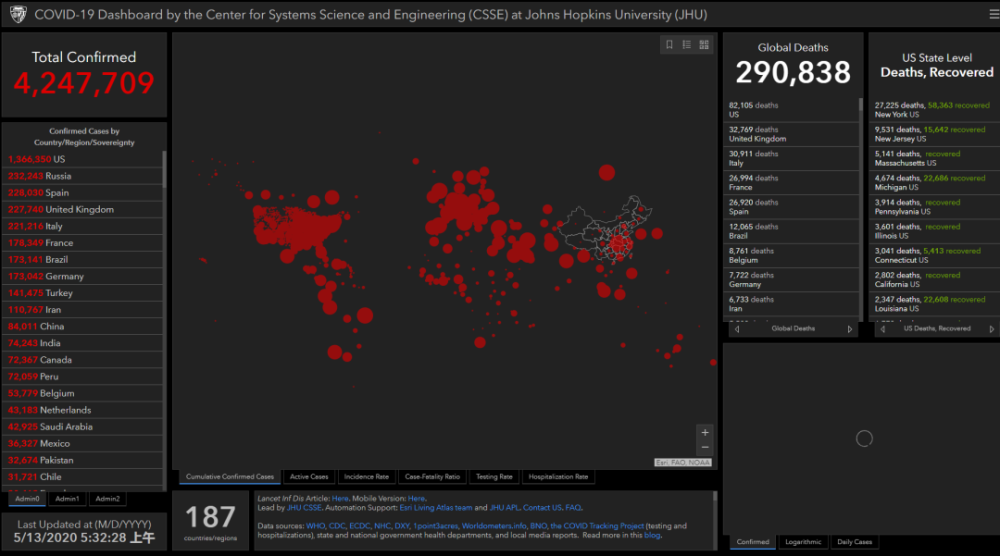
Task: Select France in the confirmed cases list
Action: tap(83, 243)
